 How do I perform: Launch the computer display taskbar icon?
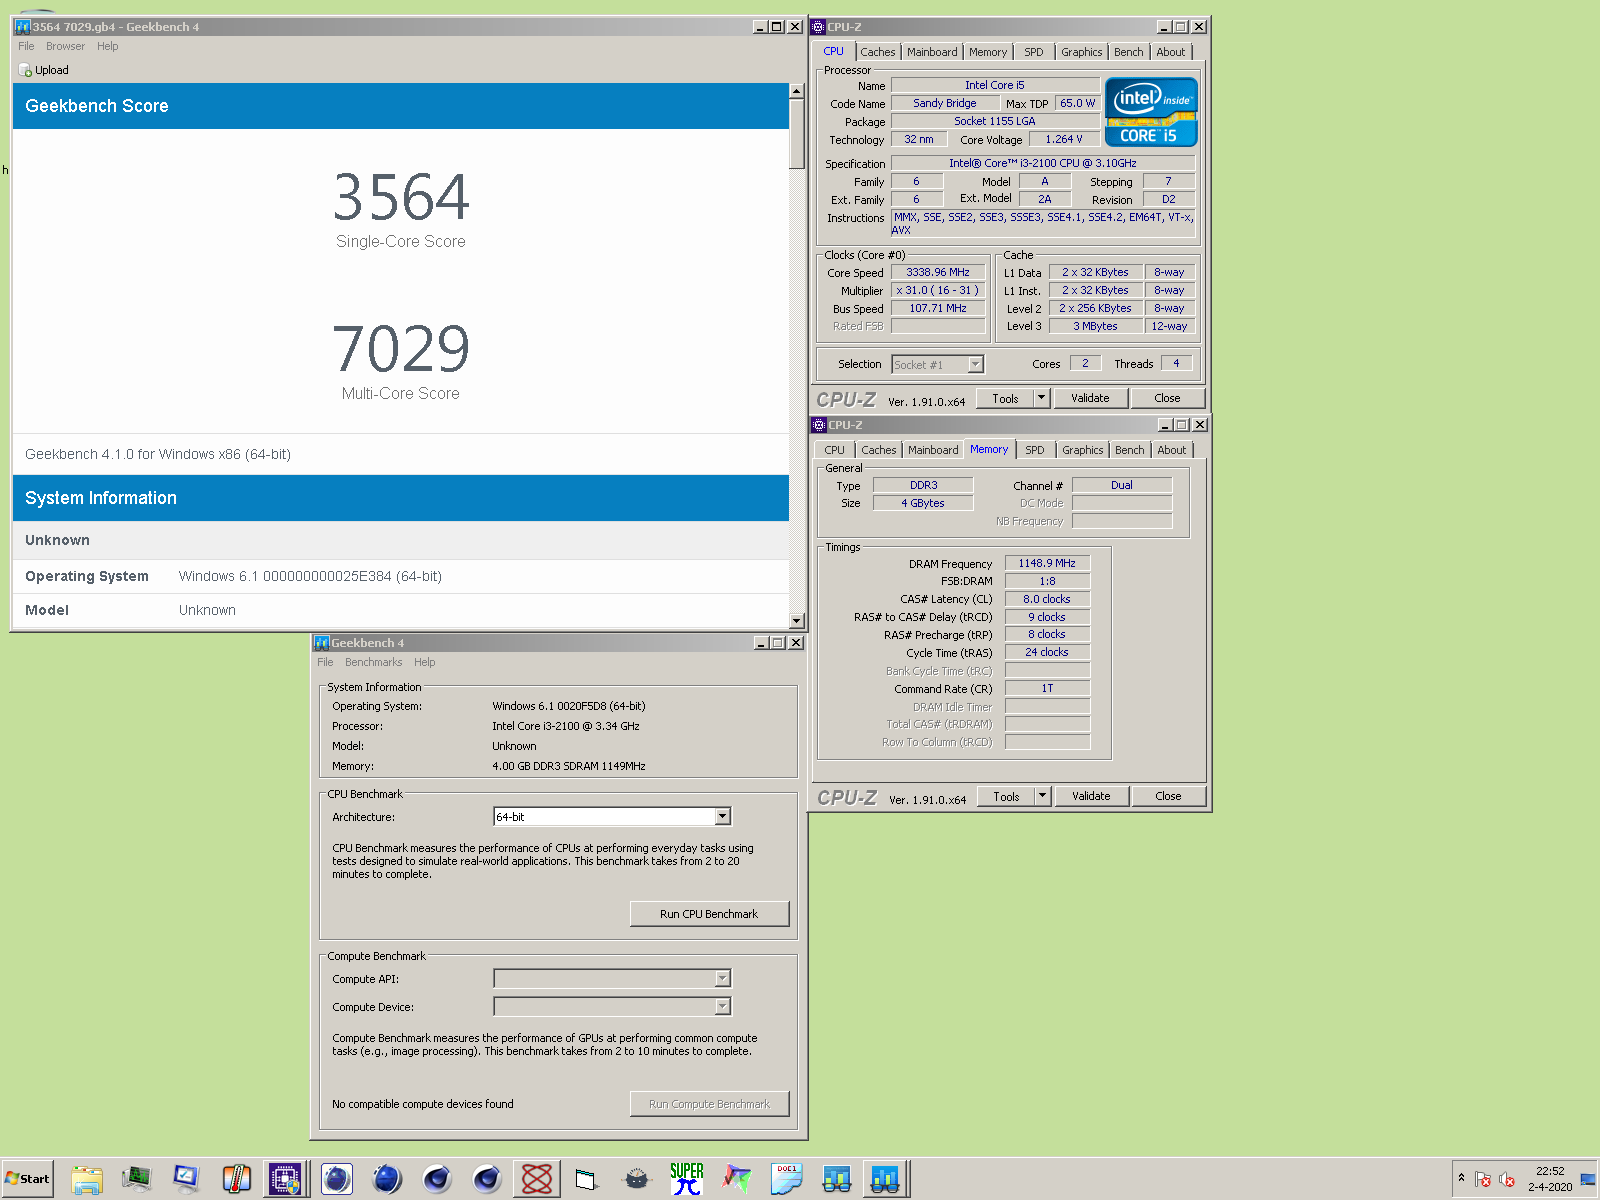click(x=187, y=1179)
